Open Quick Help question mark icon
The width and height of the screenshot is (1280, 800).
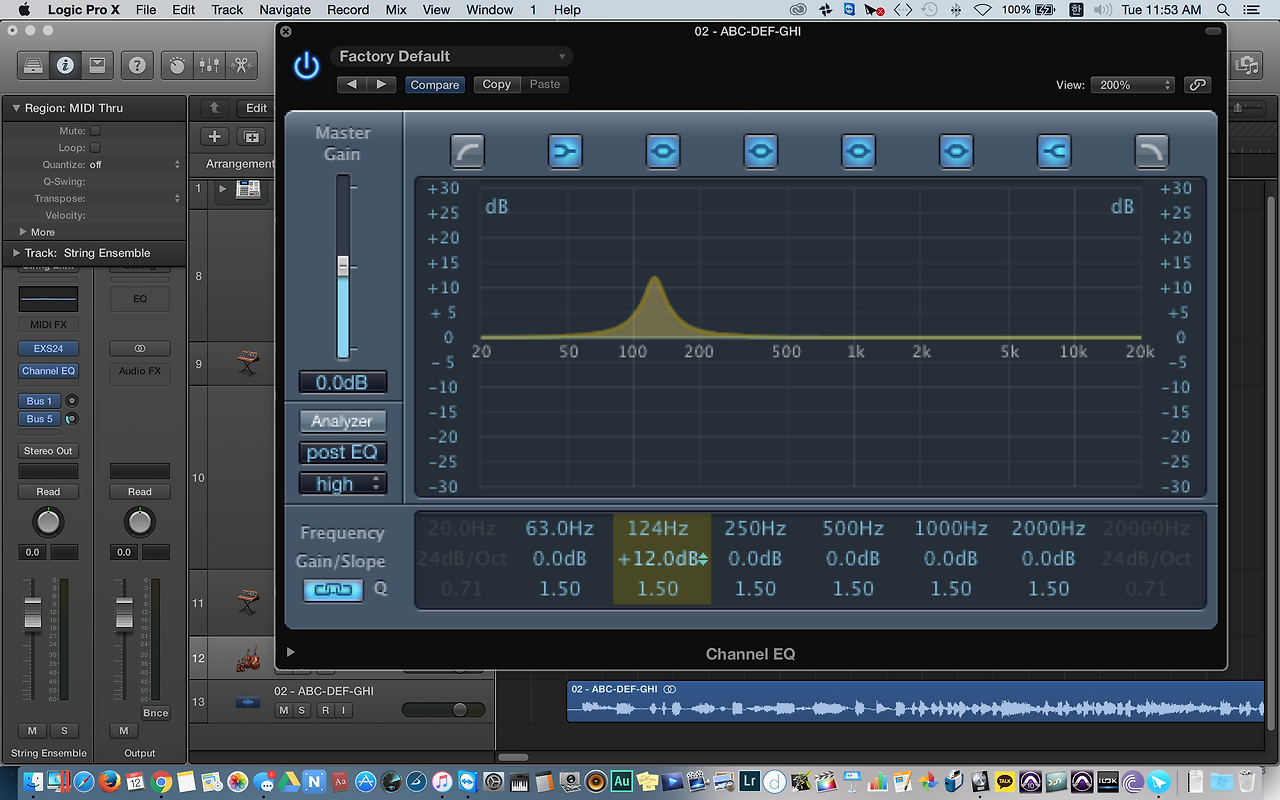click(138, 65)
